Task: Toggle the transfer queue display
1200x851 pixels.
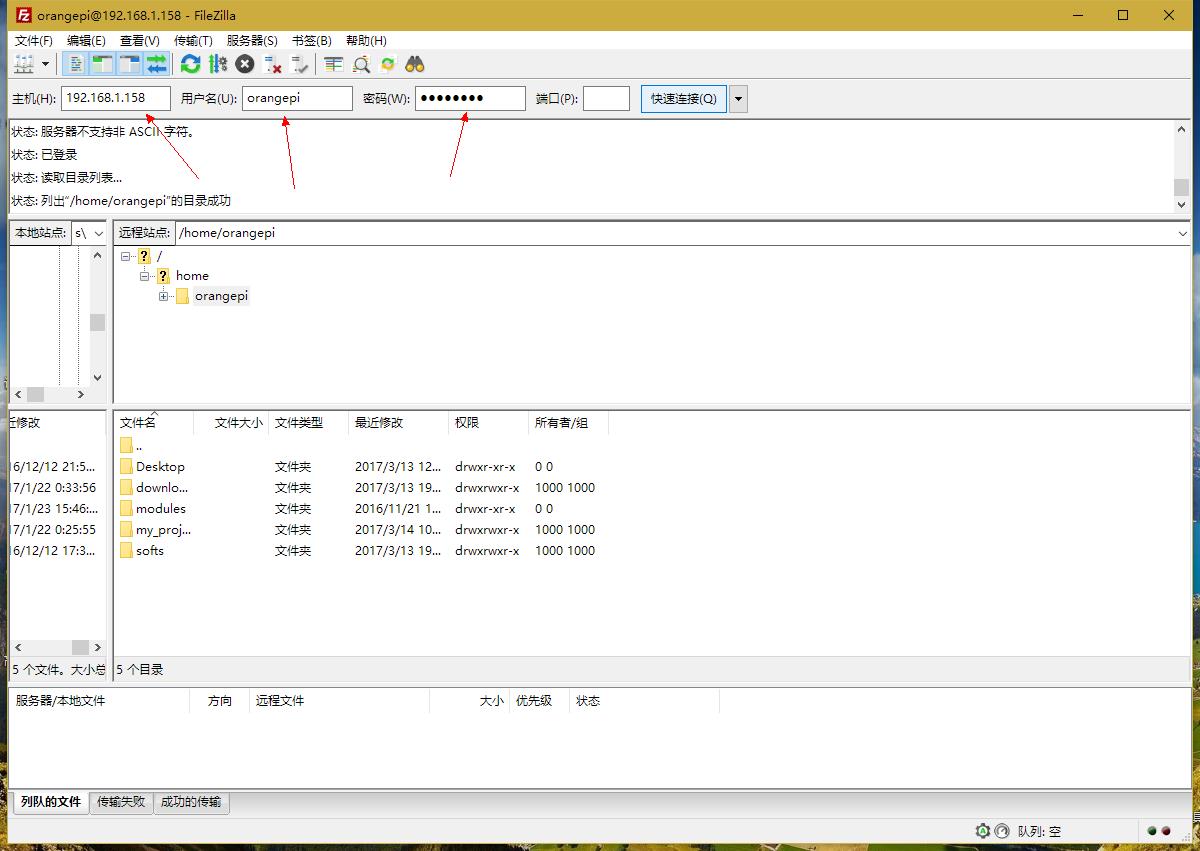Action: coord(156,64)
